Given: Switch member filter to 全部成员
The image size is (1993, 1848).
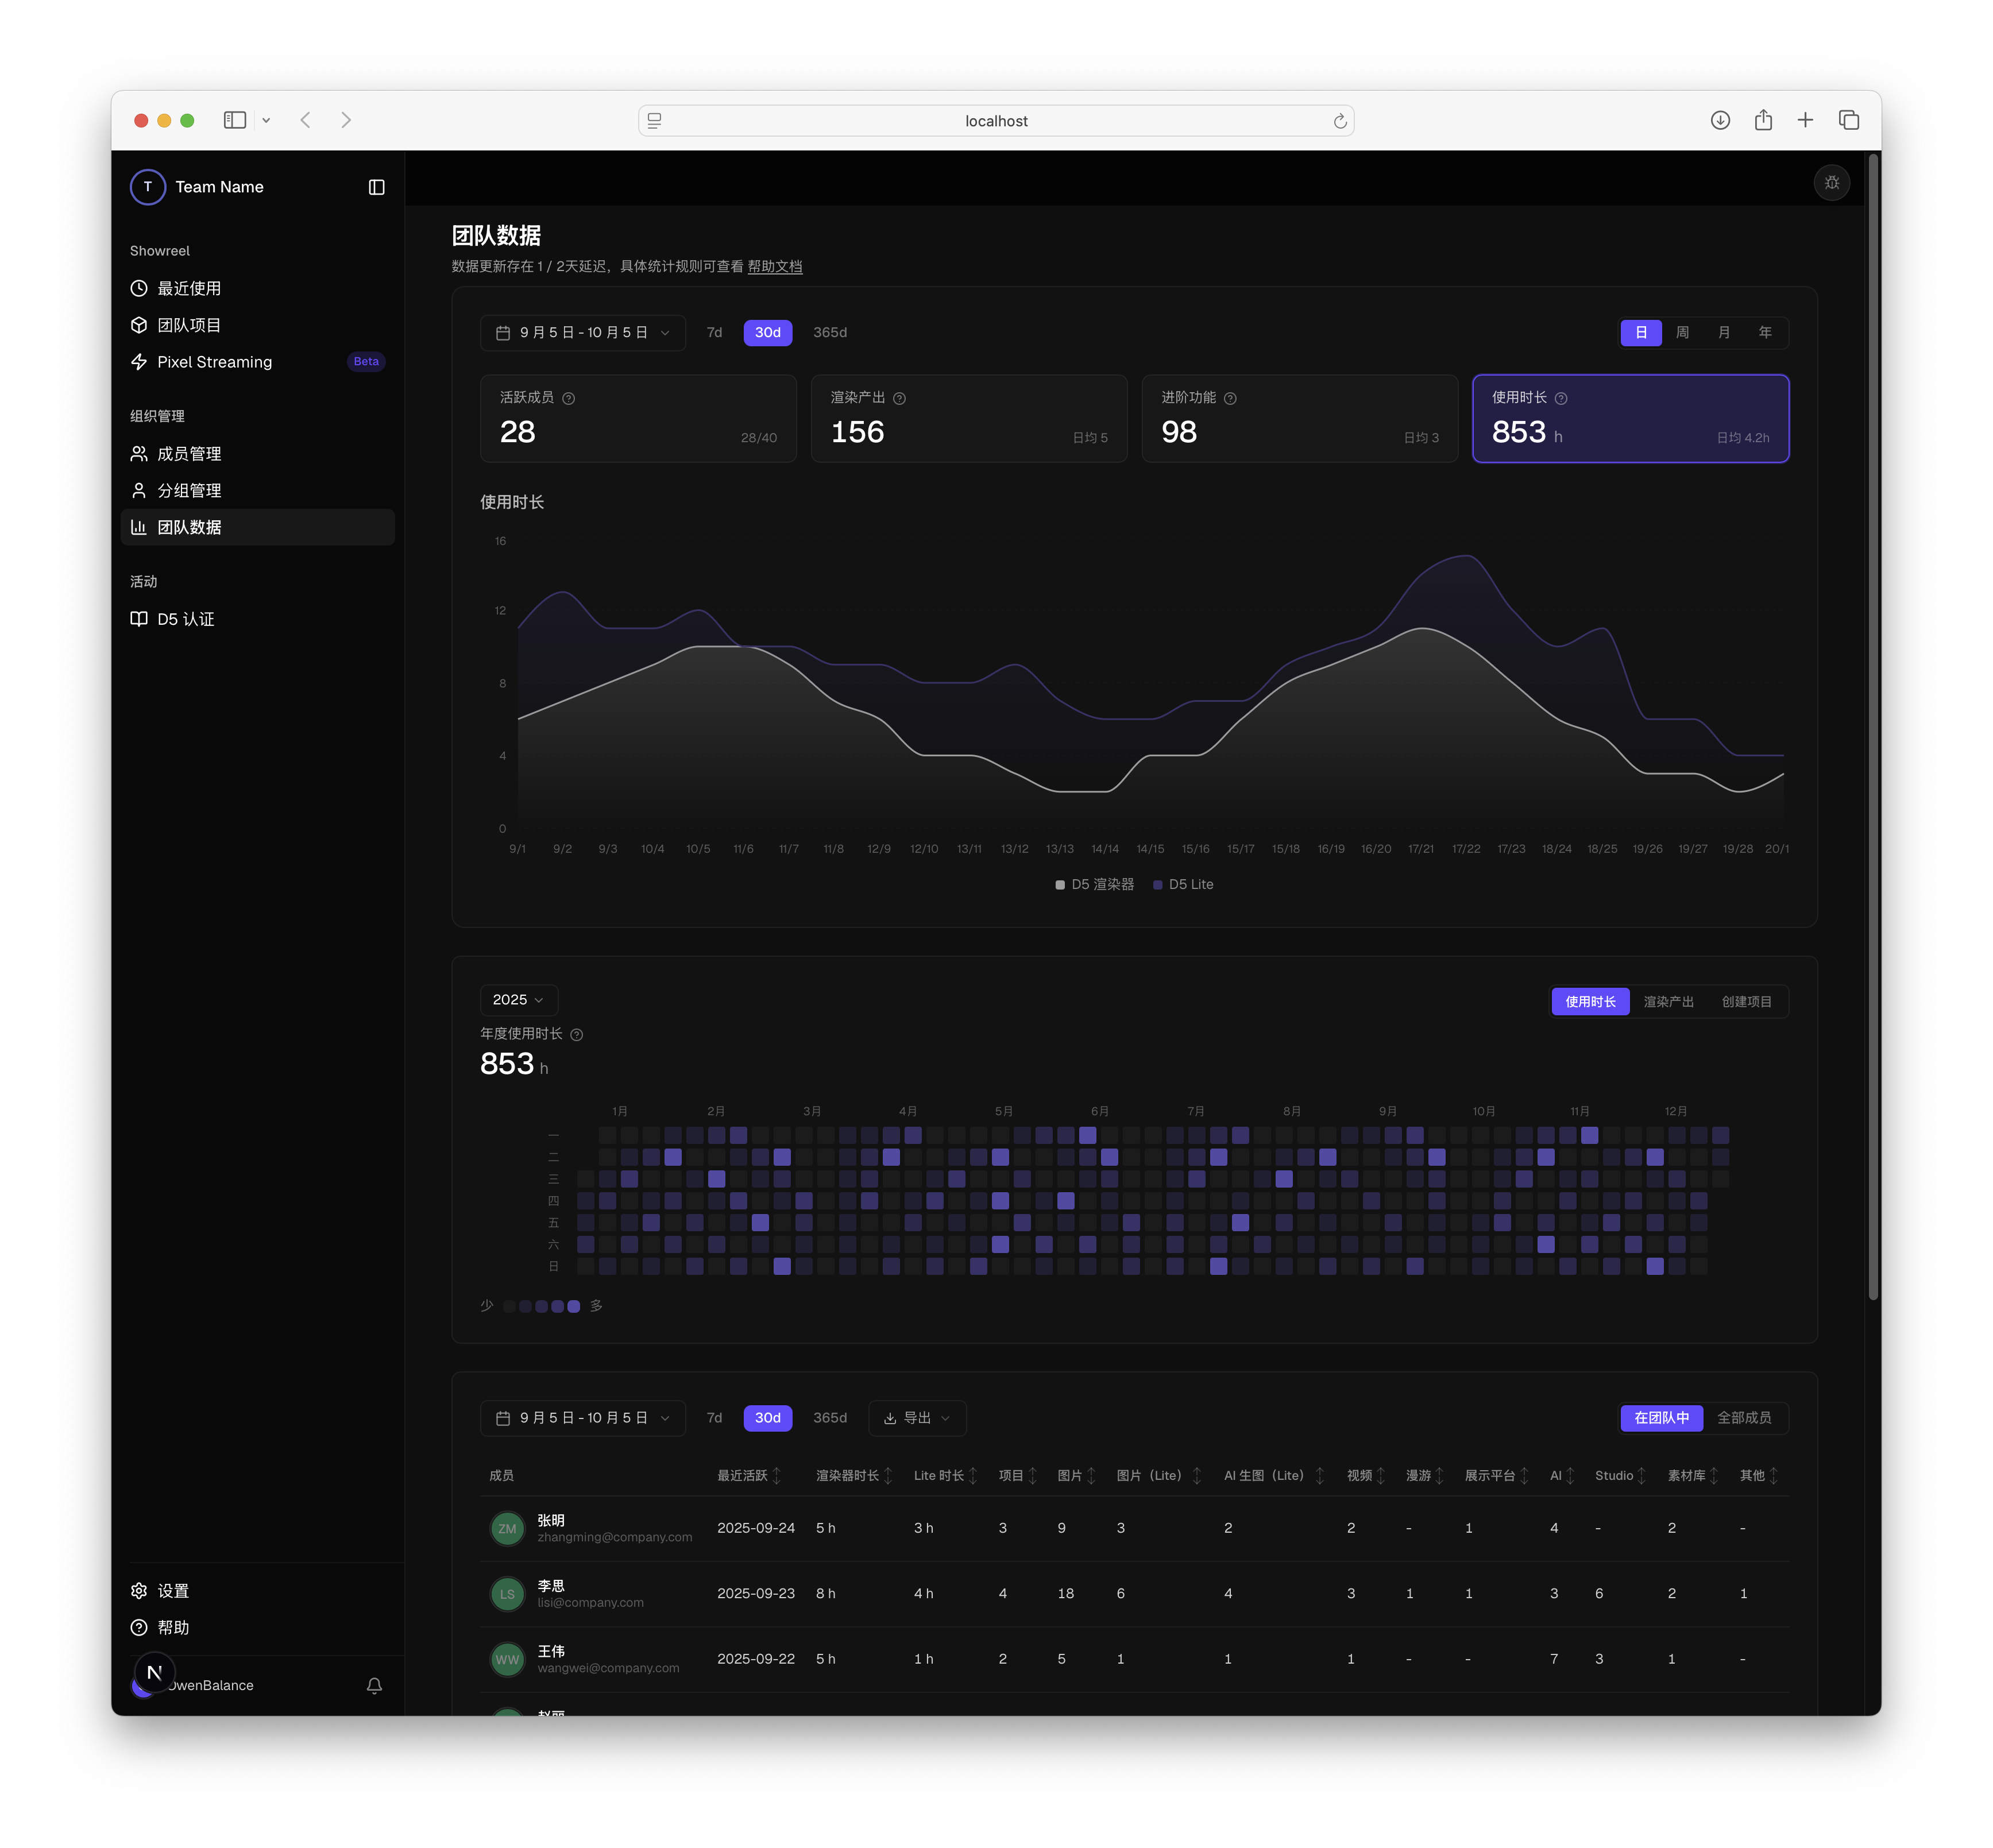Looking at the screenshot, I should [x=1744, y=1418].
